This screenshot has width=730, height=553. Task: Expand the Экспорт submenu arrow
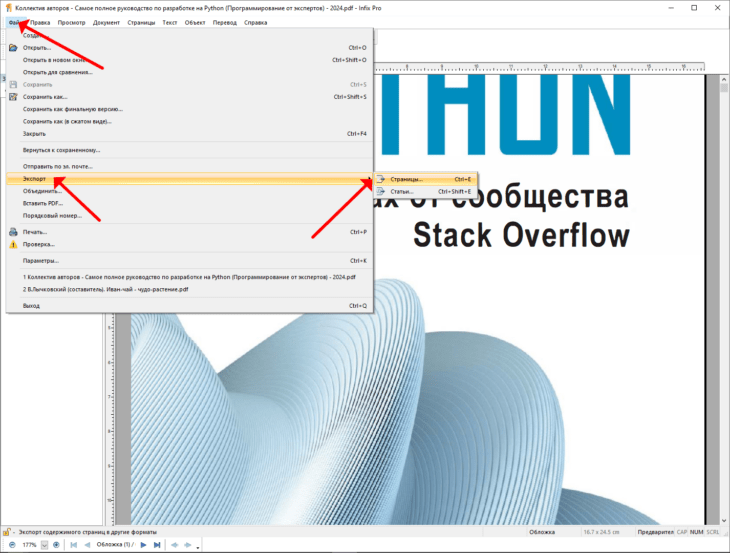[369, 179]
